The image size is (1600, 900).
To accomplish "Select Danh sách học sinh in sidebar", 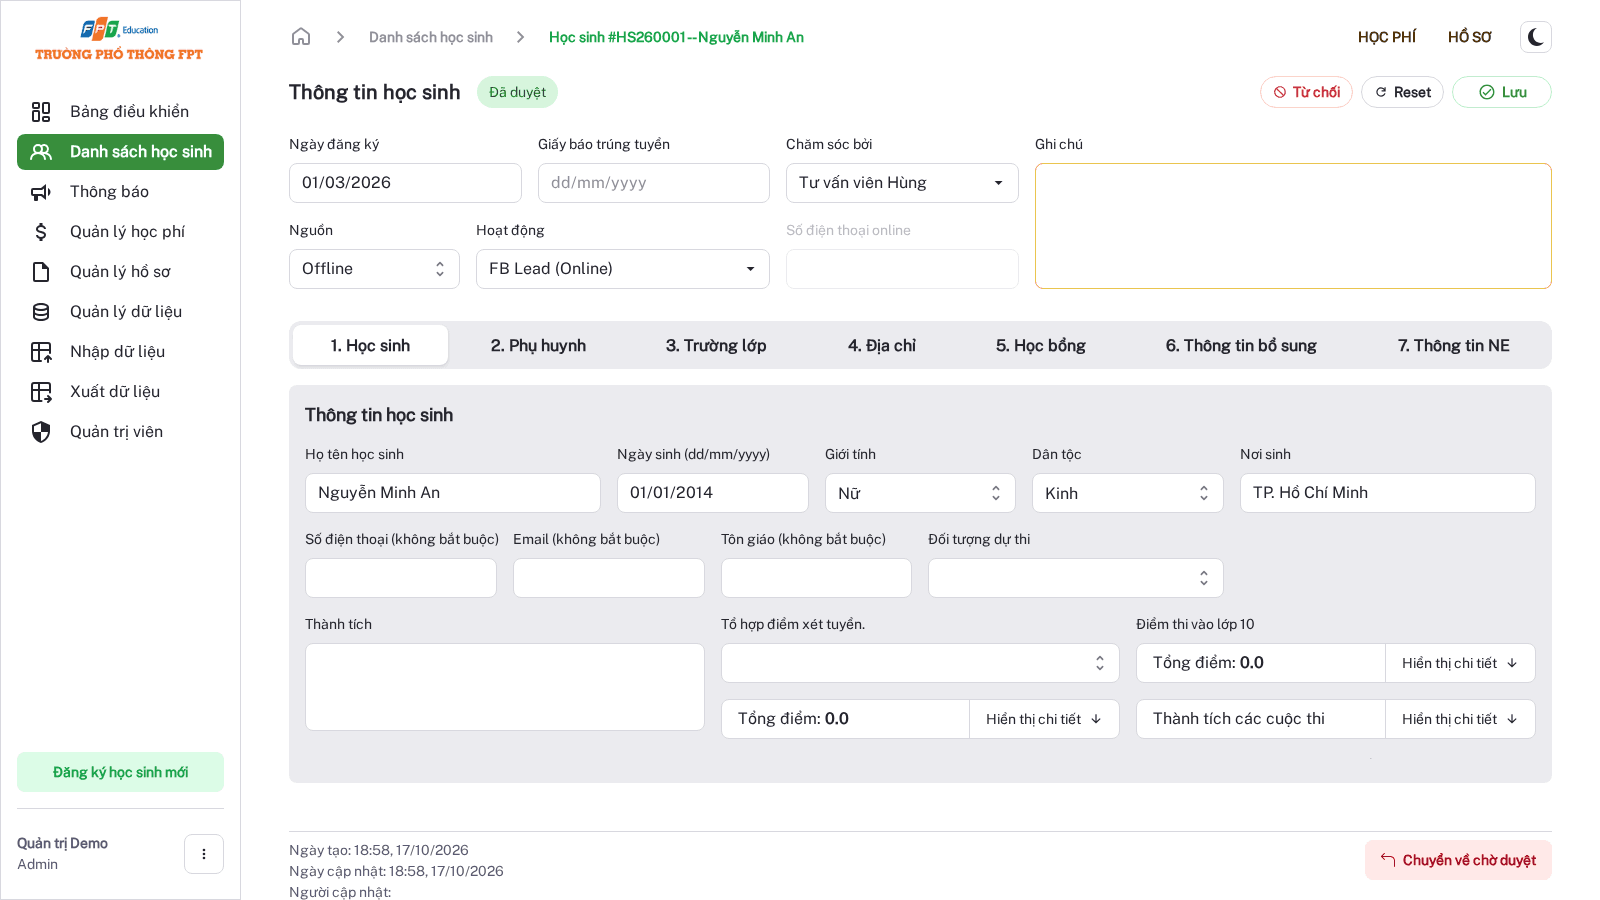I will point(120,152).
